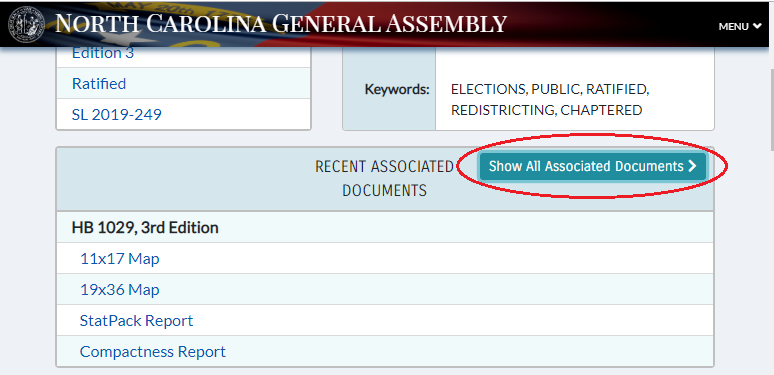Open the Compactness Report link
Image resolution: width=774 pixels, height=375 pixels.
point(153,352)
